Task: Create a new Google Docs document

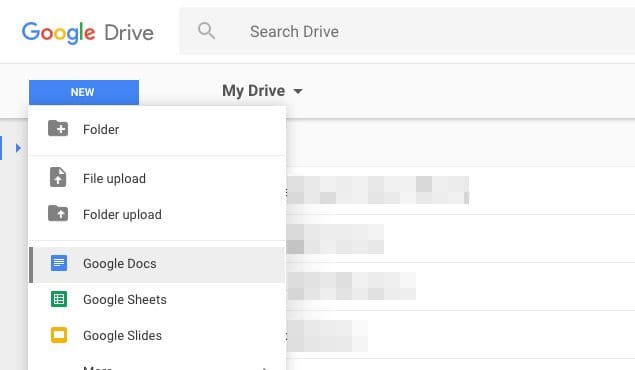Action: tap(157, 264)
